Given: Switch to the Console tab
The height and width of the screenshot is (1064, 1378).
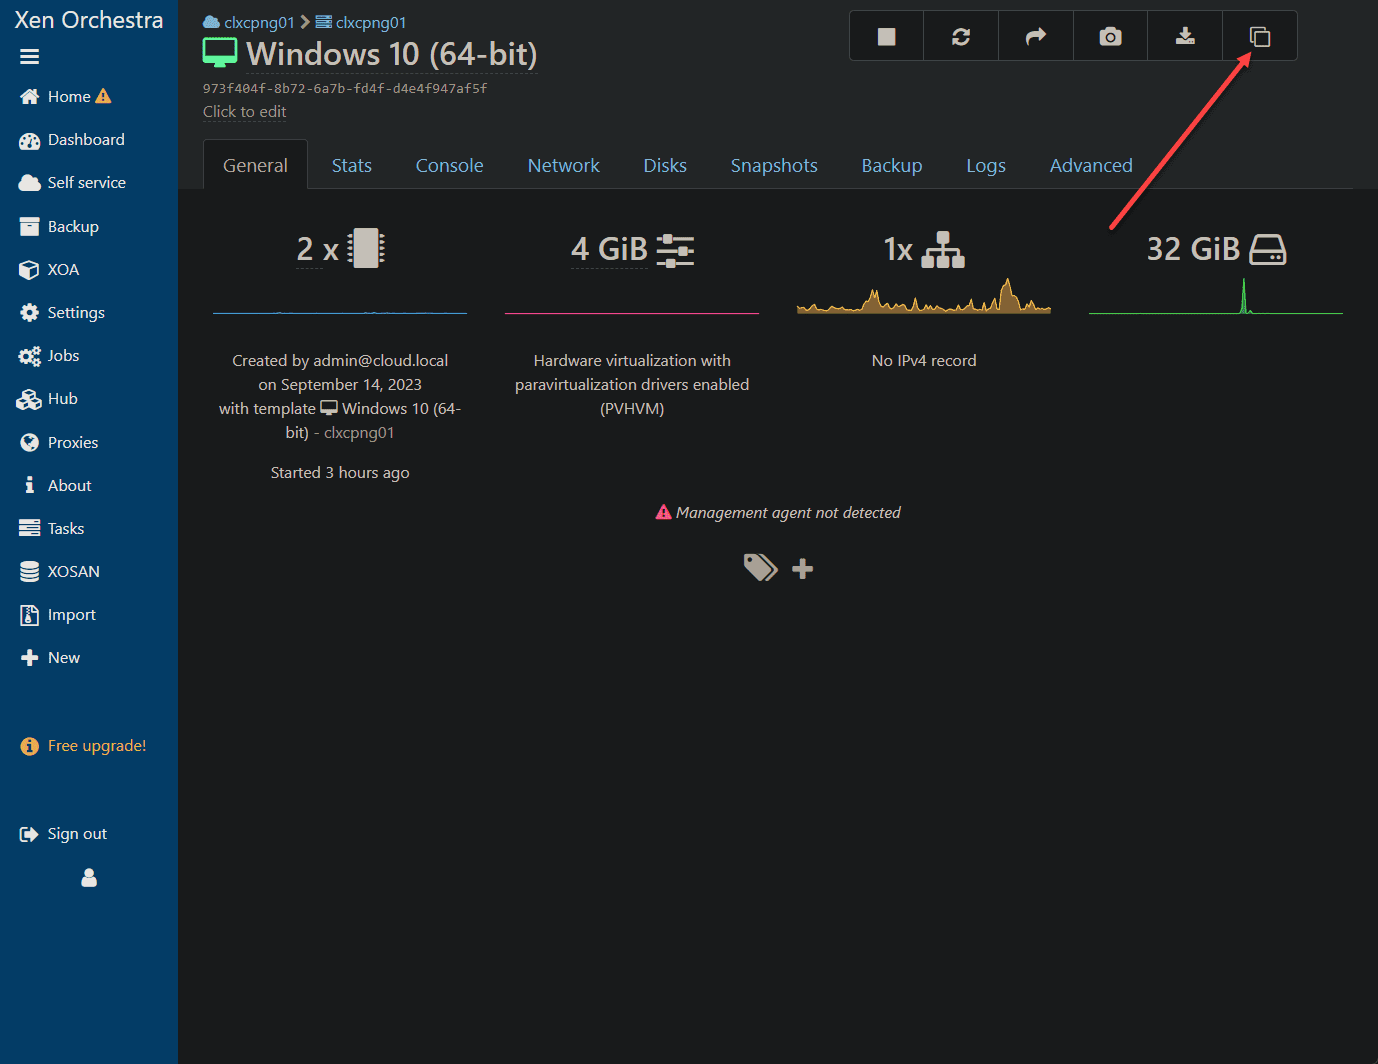Looking at the screenshot, I should [450, 166].
